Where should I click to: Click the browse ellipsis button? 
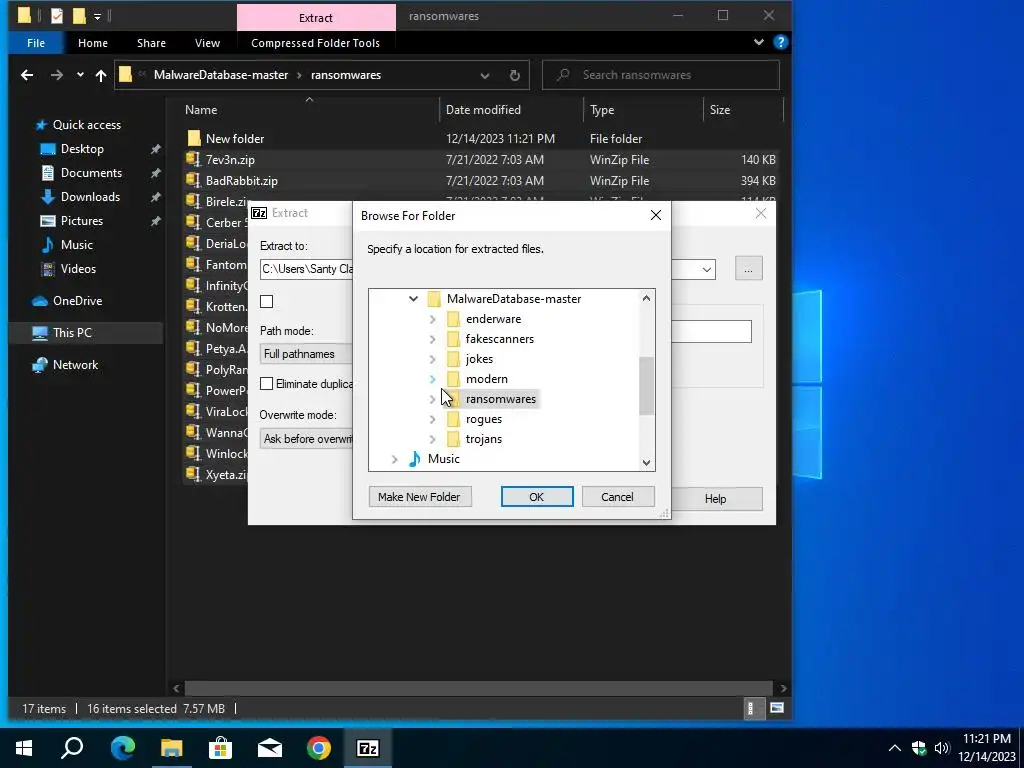(x=748, y=269)
